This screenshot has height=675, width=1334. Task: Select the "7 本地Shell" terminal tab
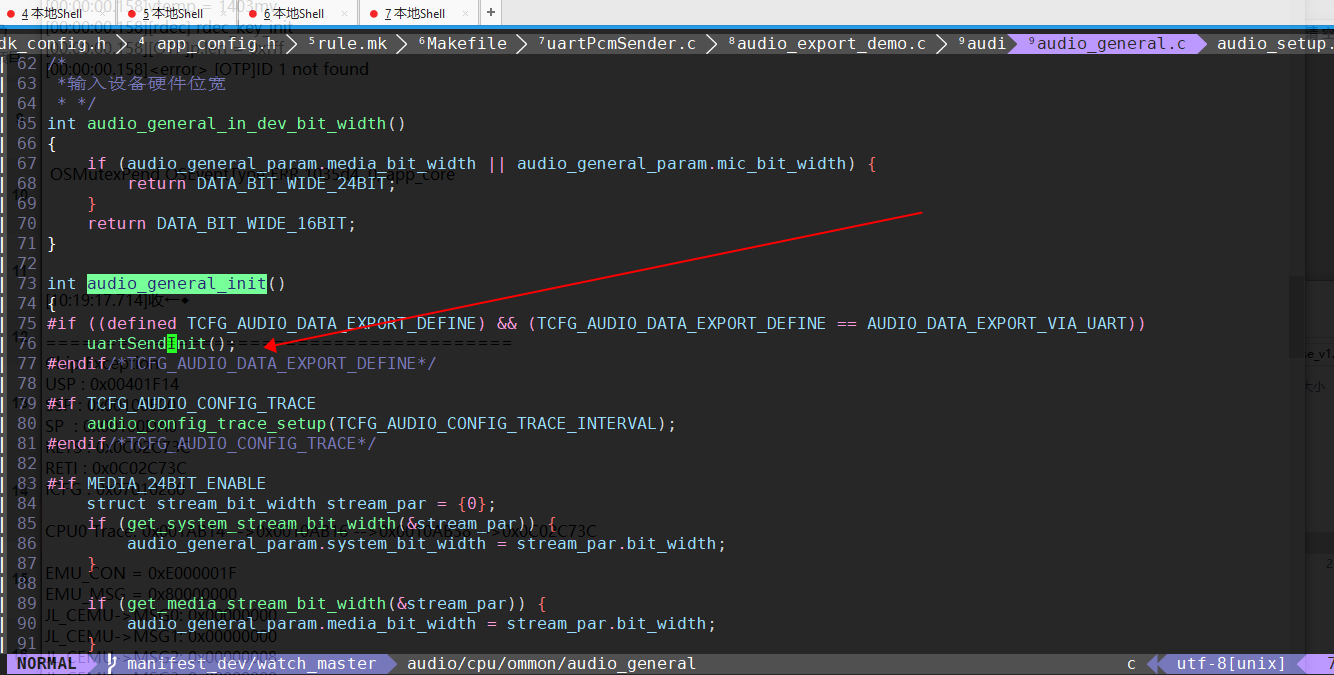coord(415,13)
